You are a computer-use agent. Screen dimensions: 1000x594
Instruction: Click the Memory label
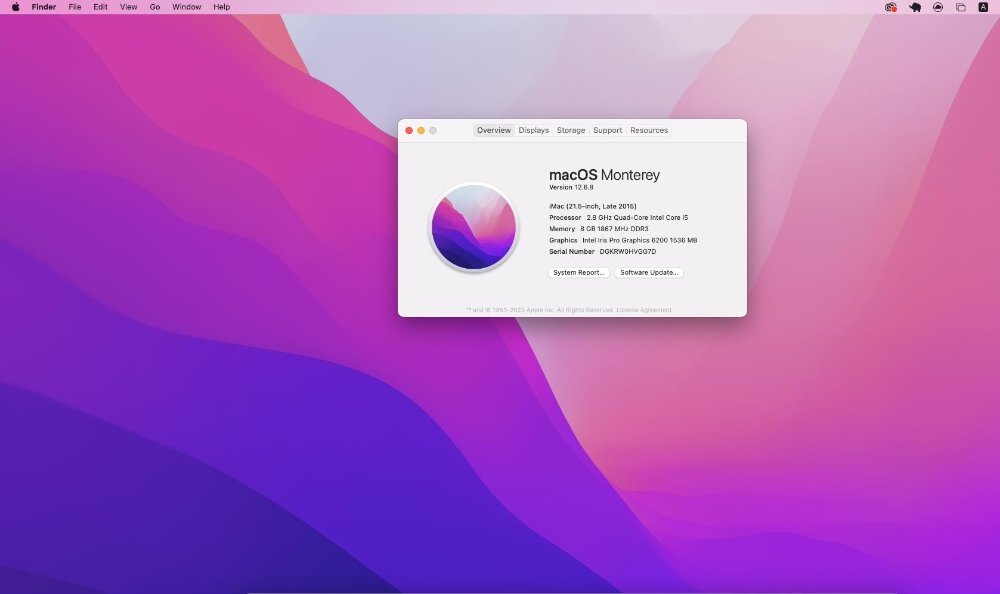click(x=562, y=229)
